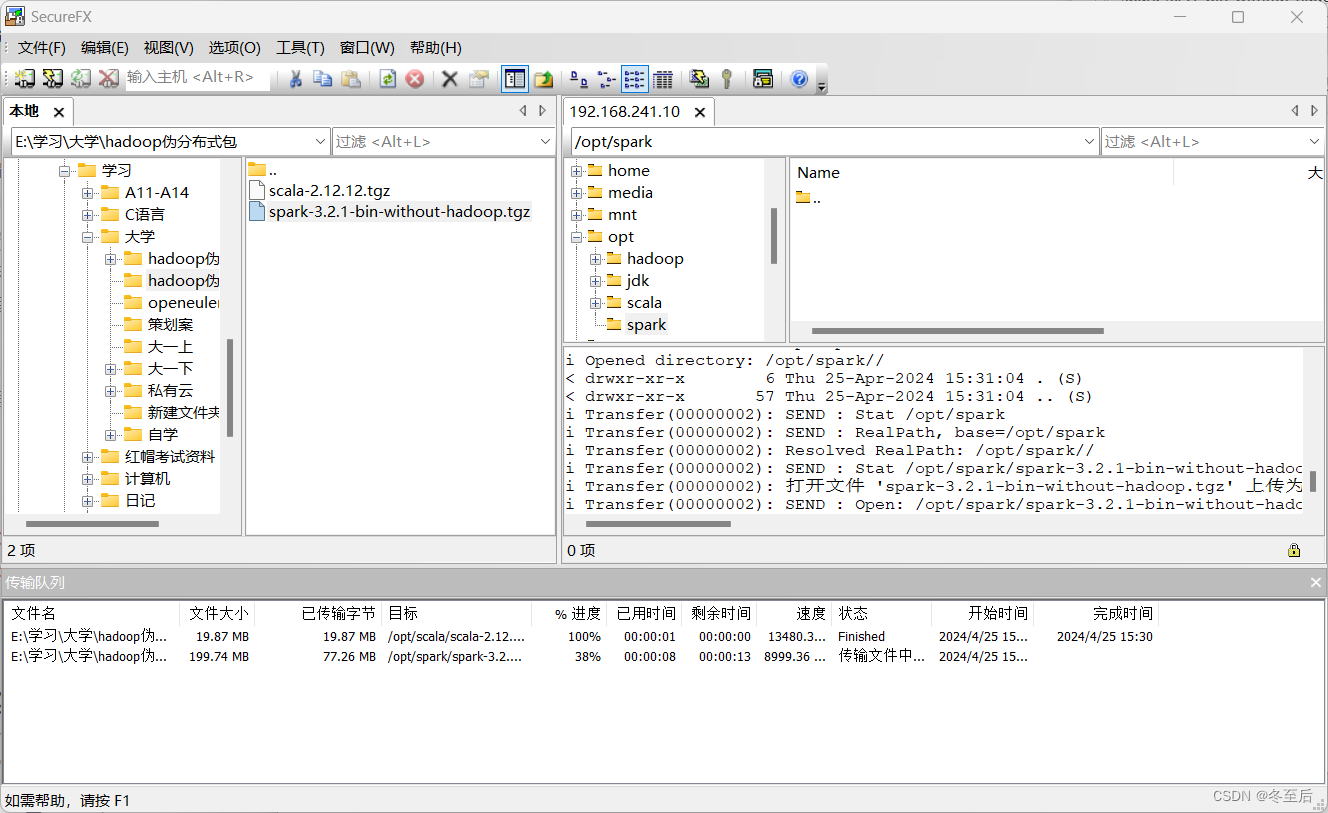Click the Synchronize files lightning icon
Image resolution: width=1328 pixels, height=813 pixels.
coord(697,78)
